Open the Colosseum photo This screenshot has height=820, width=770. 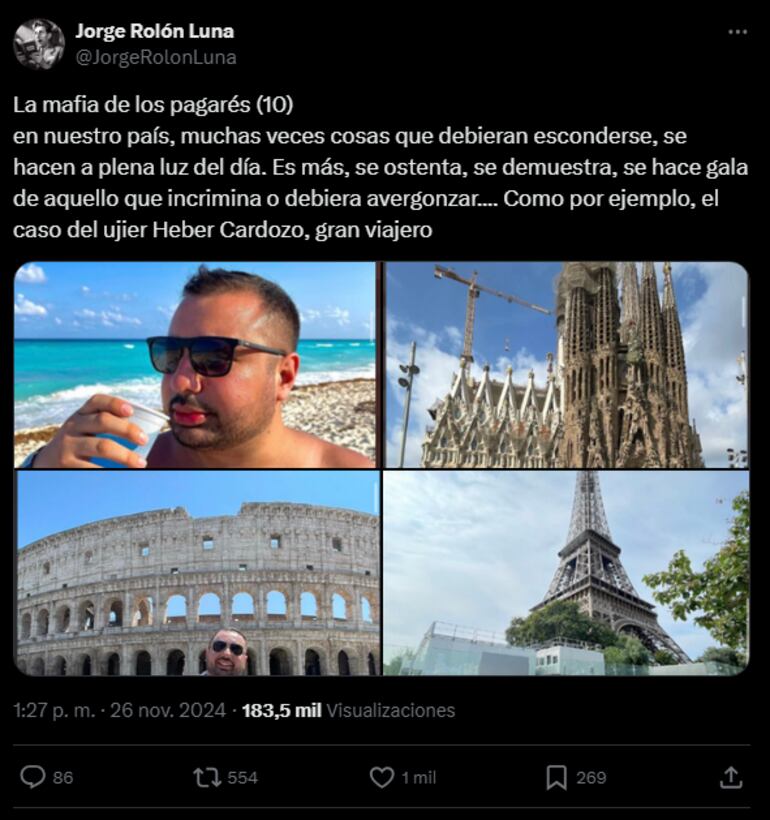[x=198, y=573]
